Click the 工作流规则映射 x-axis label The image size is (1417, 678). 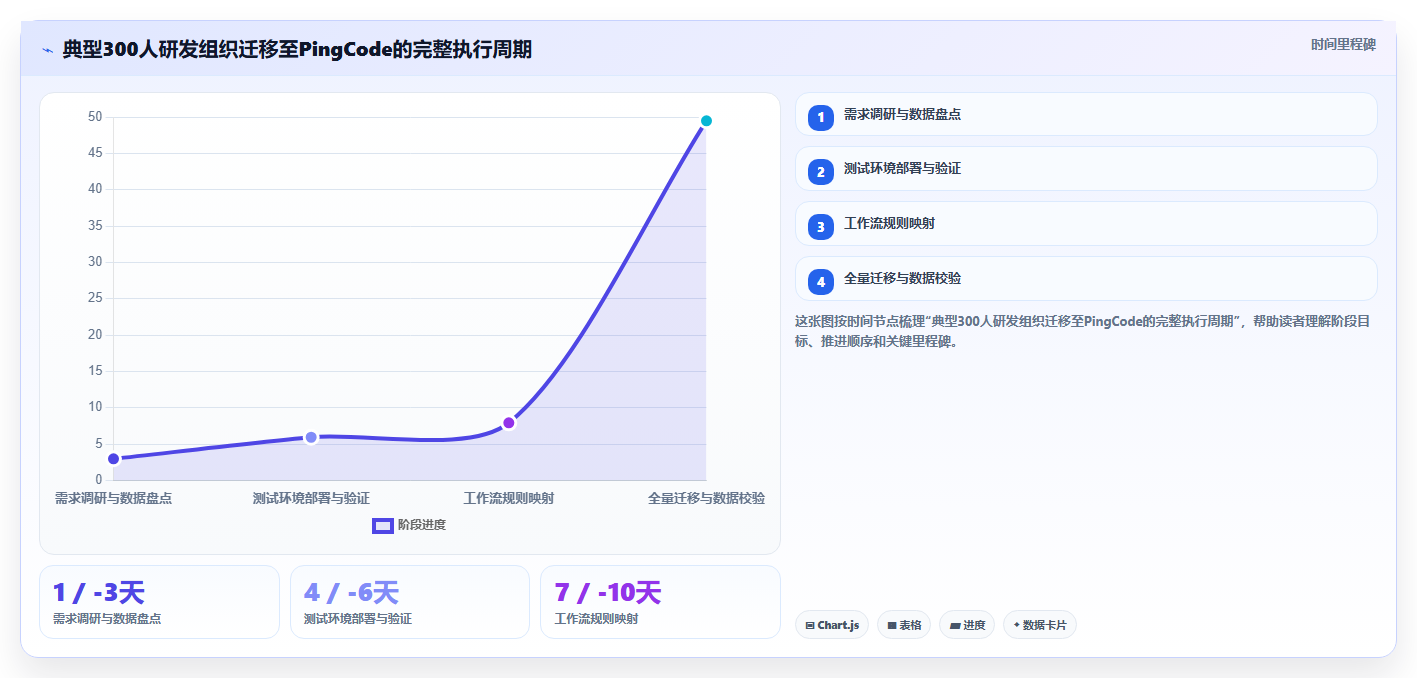509,498
